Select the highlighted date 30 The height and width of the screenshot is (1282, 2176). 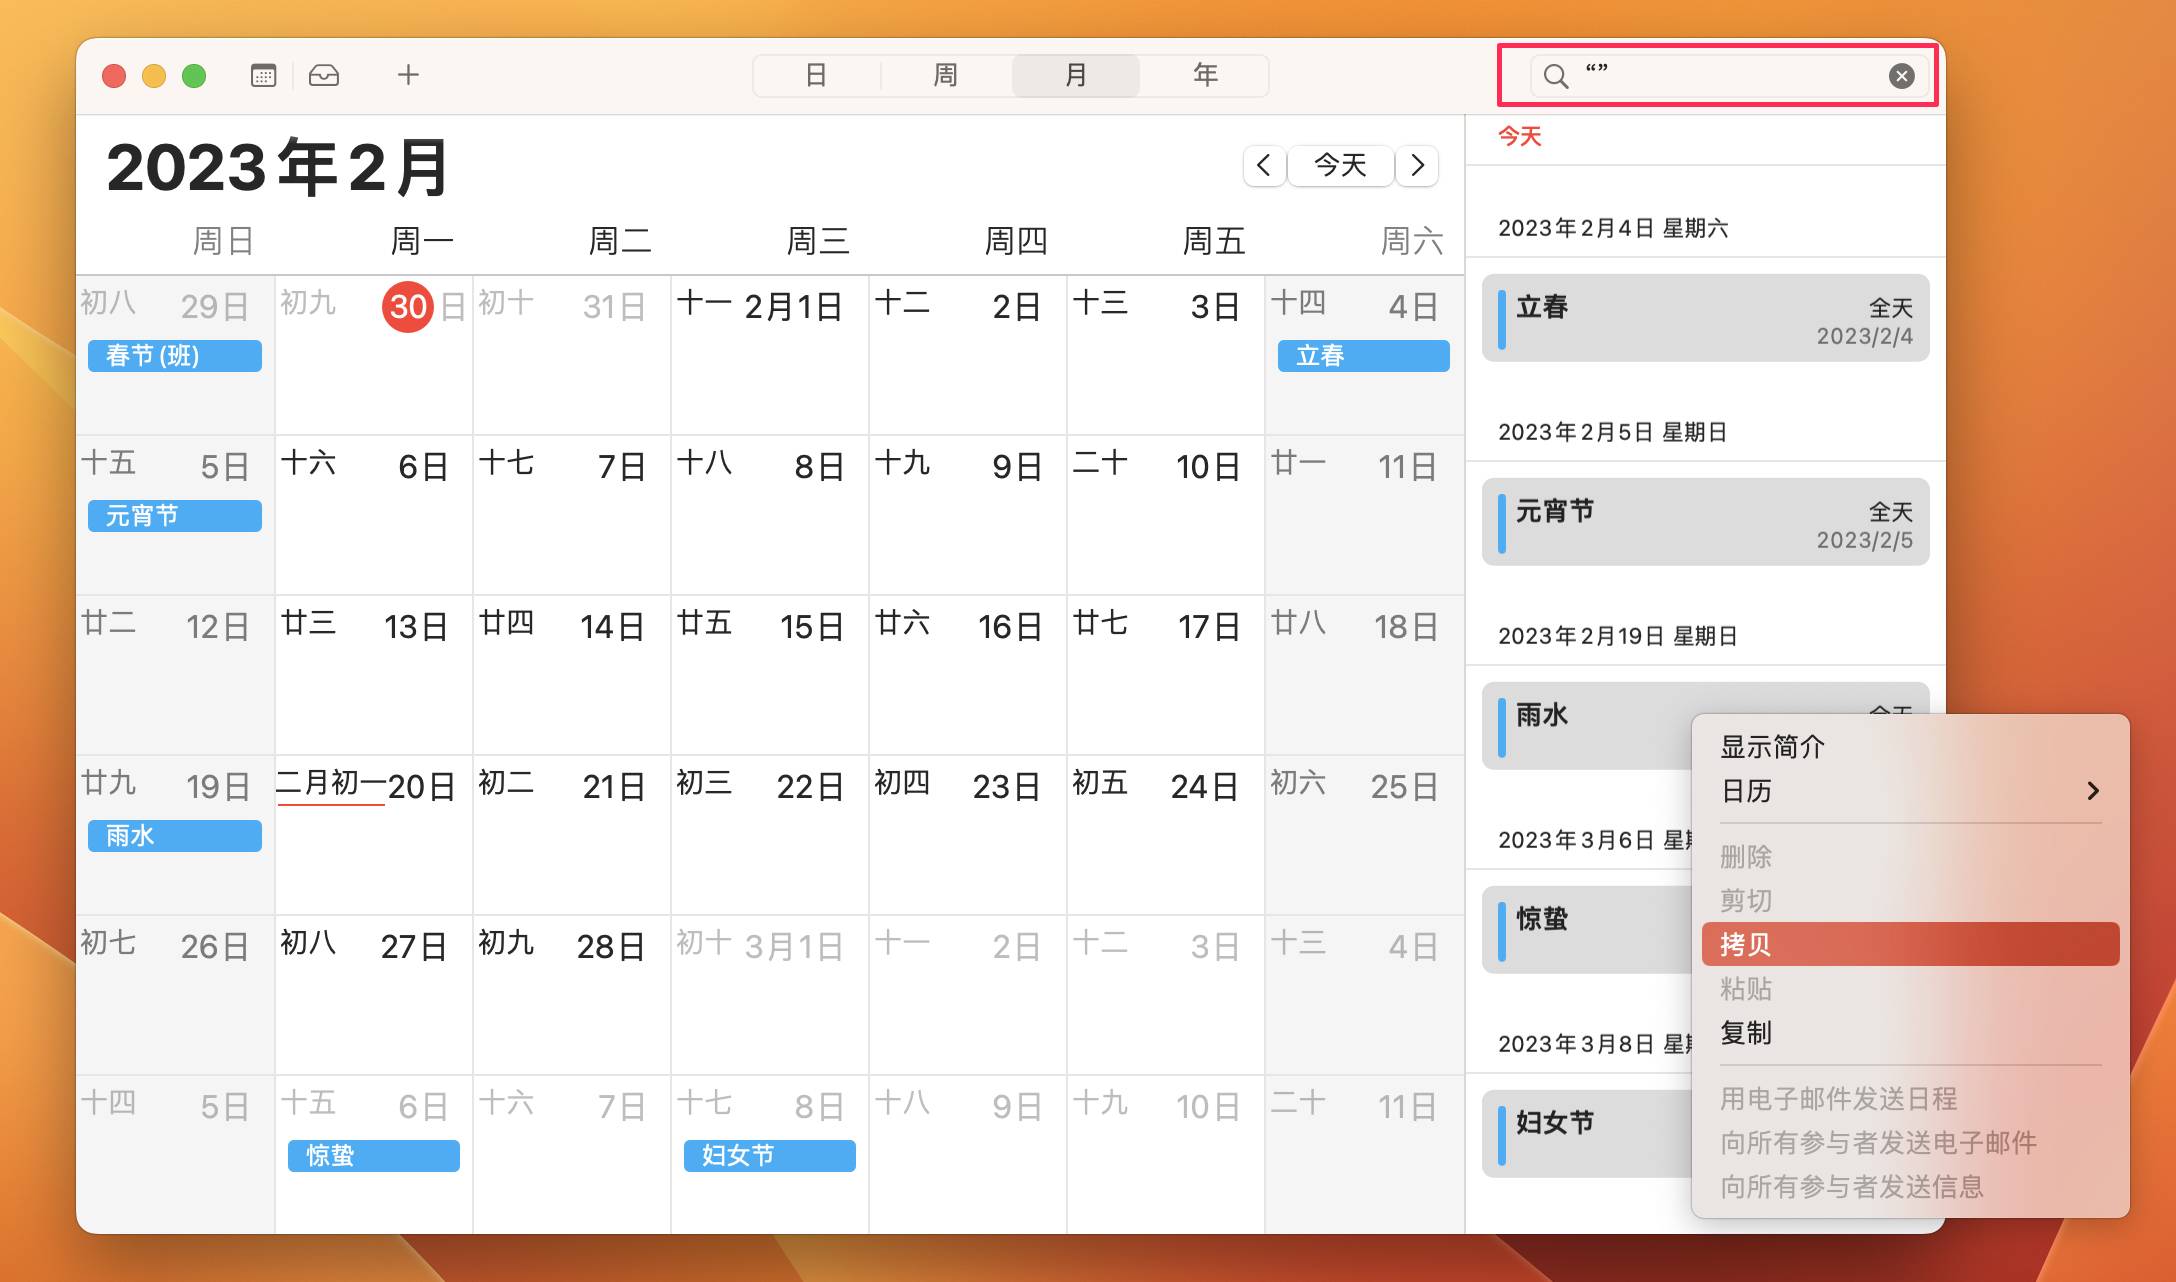tap(408, 306)
